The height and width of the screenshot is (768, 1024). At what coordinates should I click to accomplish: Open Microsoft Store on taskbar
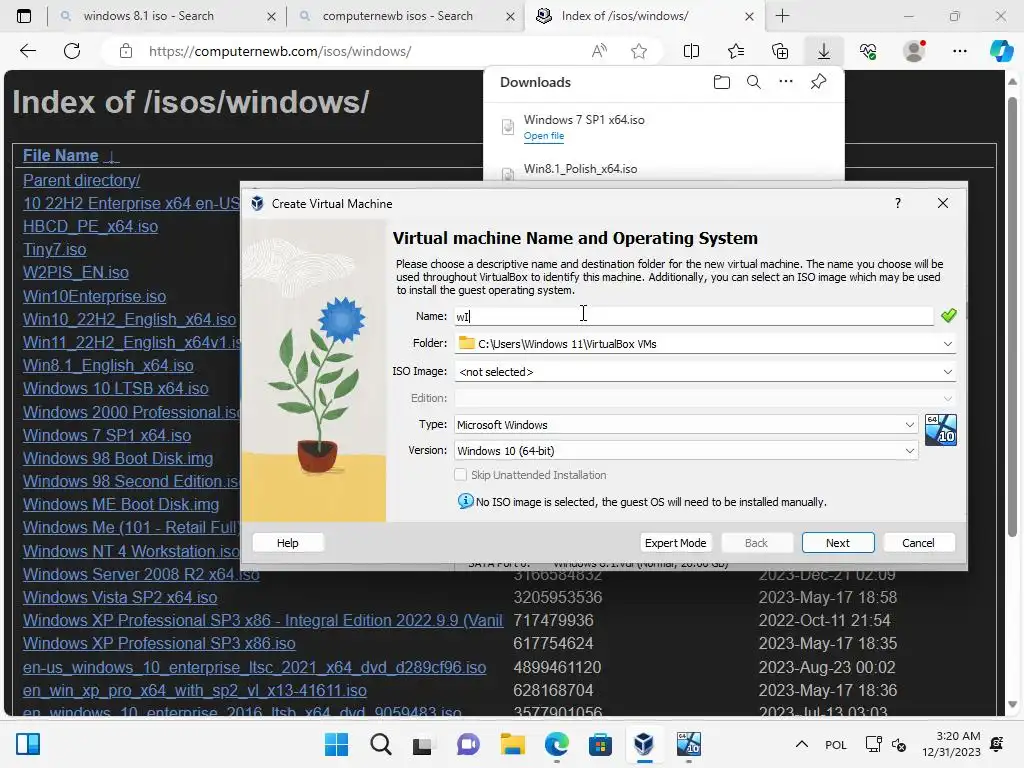600,744
